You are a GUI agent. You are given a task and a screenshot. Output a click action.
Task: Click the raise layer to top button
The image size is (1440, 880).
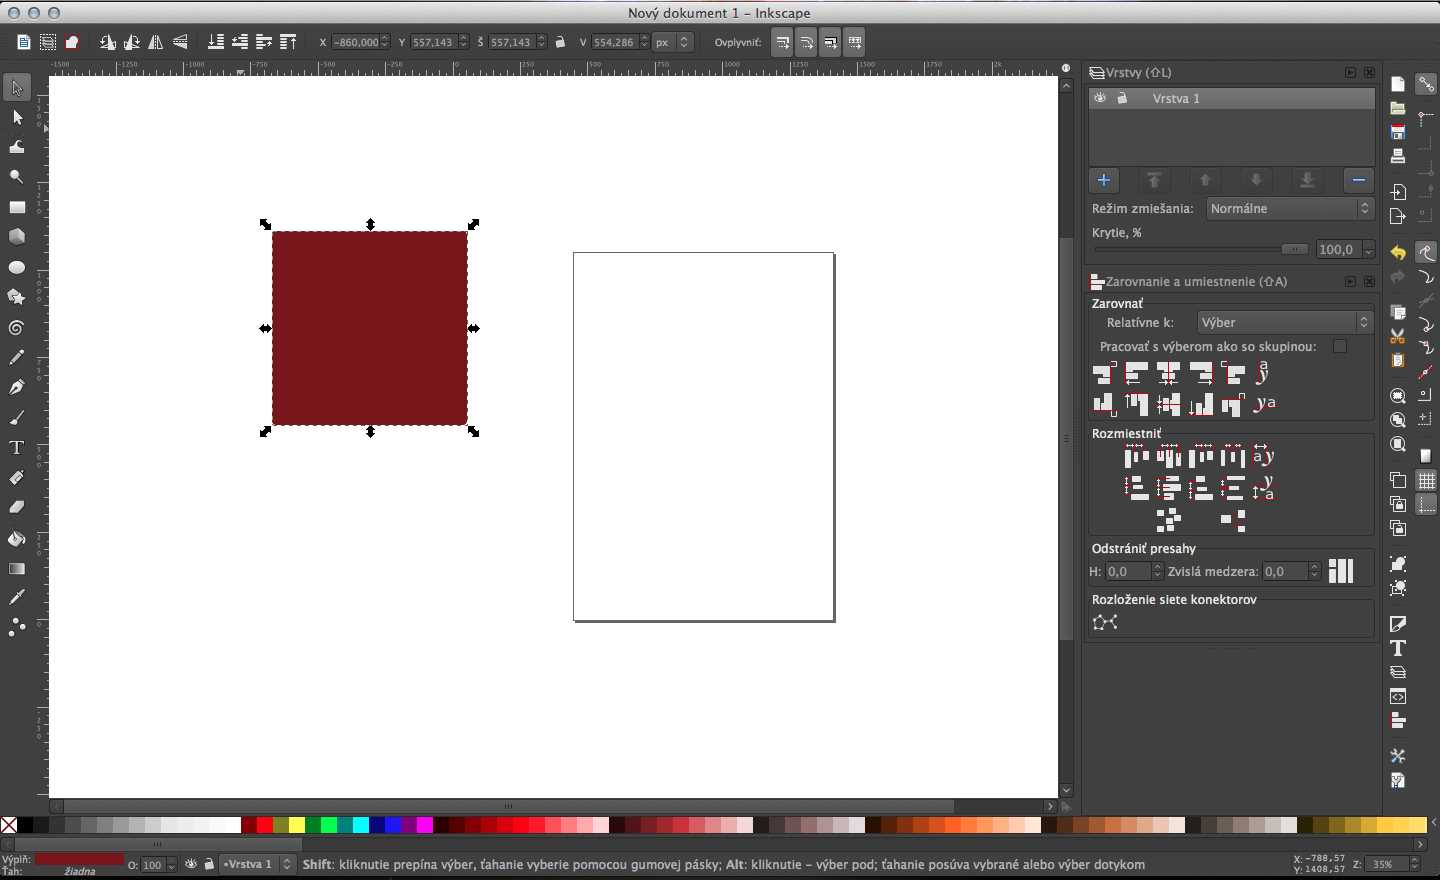click(x=1155, y=180)
